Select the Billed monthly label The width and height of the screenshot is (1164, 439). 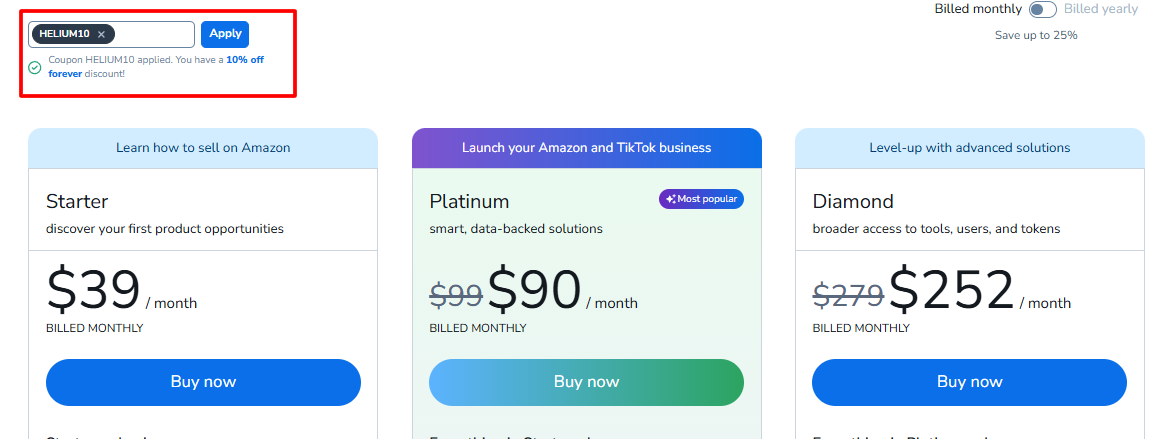pyautogui.click(x=978, y=9)
